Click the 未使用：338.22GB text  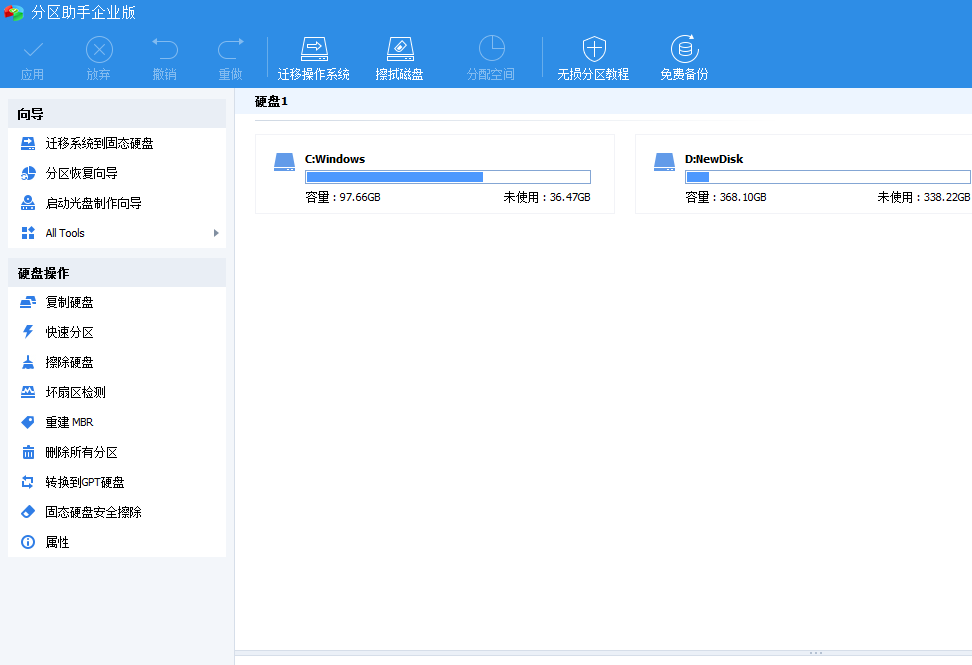pos(924,197)
